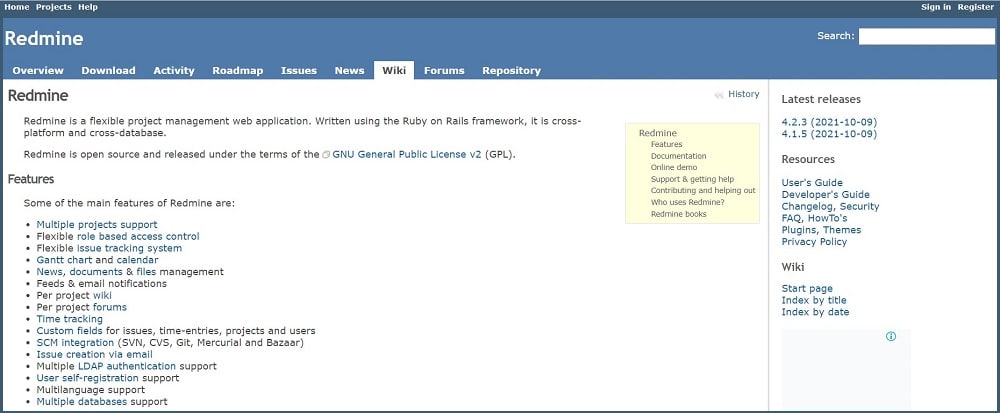Click Redmine at top of contents box
The width and height of the screenshot is (1000, 413).
pos(658,133)
